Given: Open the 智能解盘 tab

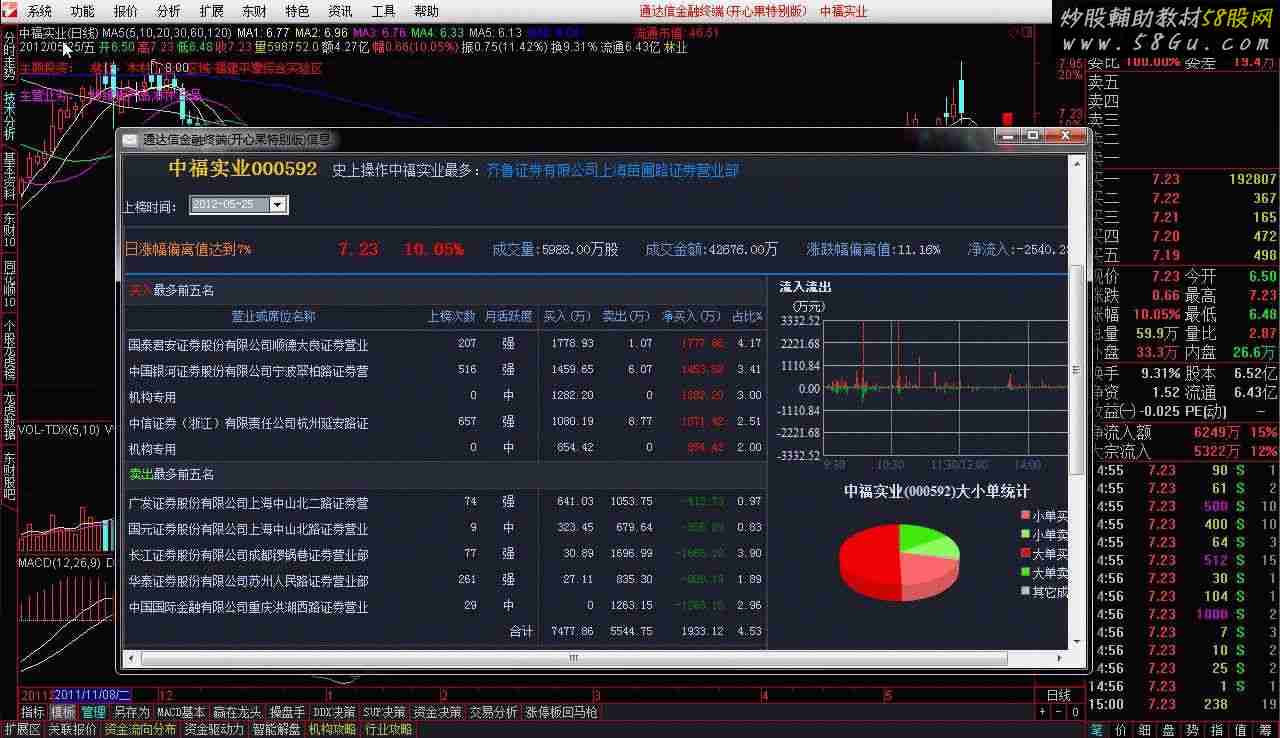Looking at the screenshot, I should pos(277,729).
